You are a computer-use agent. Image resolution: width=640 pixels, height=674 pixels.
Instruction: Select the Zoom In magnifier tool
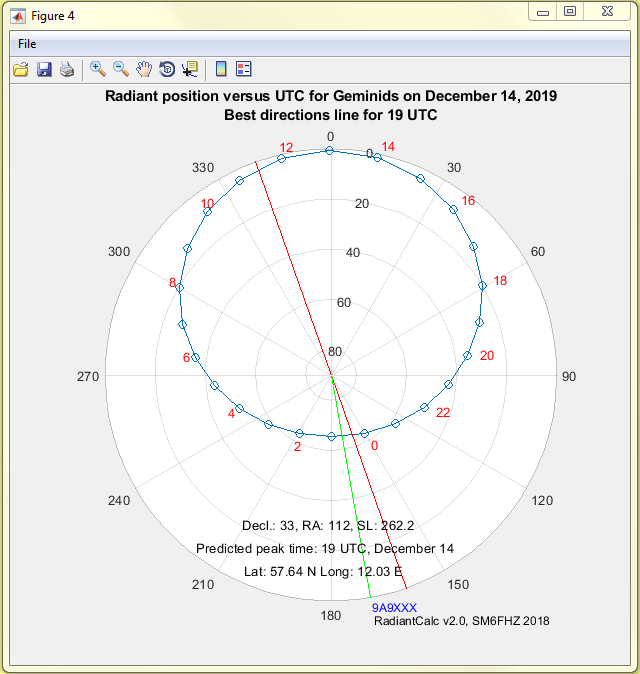click(x=98, y=69)
